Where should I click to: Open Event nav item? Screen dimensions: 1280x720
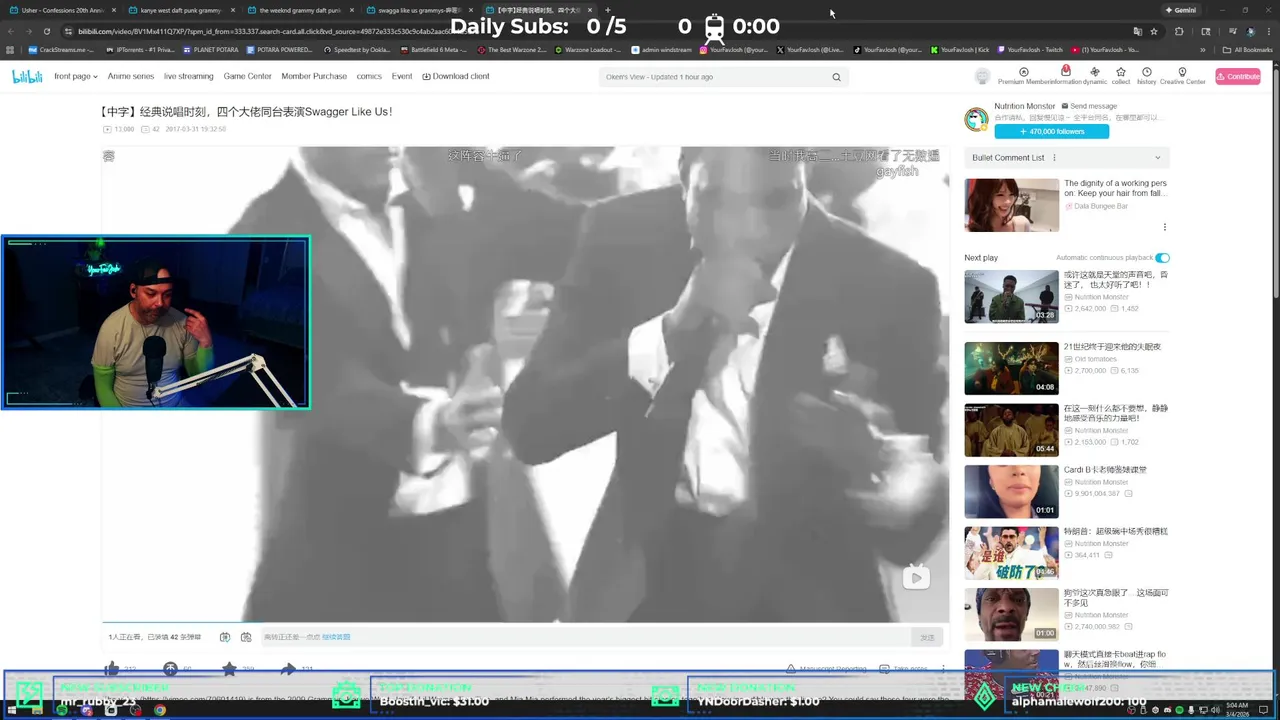(402, 76)
